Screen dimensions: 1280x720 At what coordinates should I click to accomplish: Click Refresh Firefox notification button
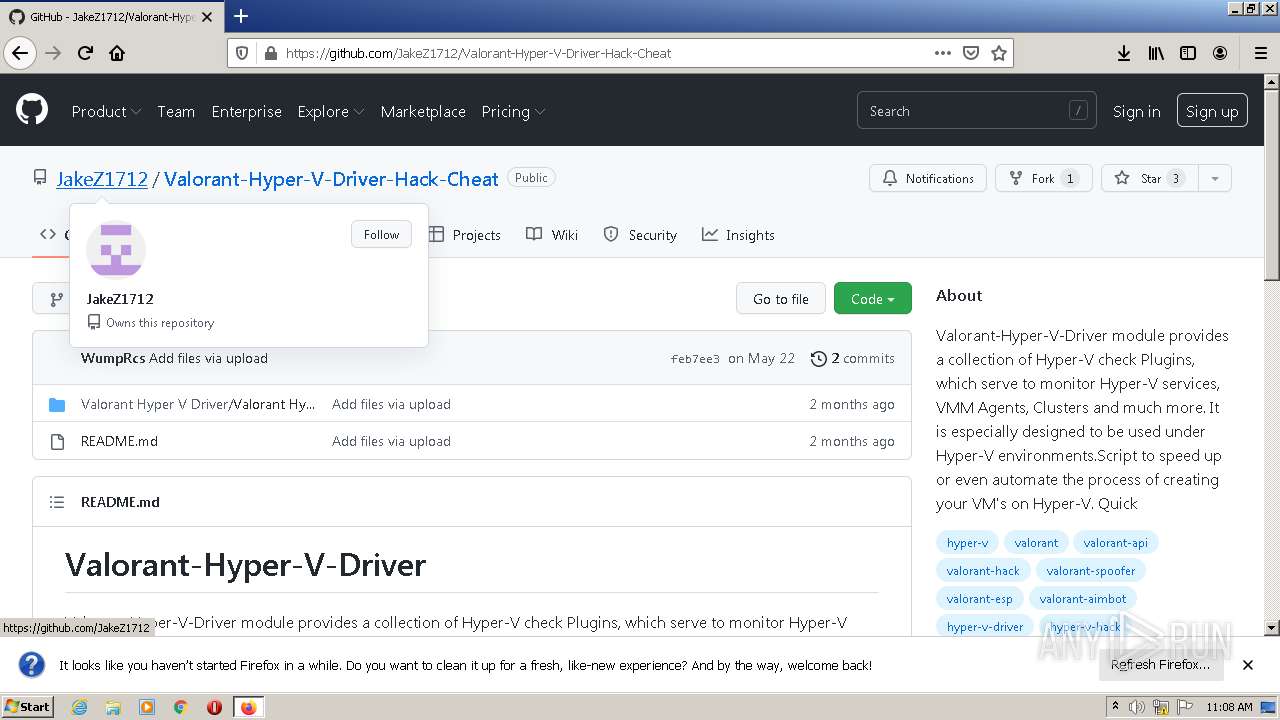[1160, 664]
